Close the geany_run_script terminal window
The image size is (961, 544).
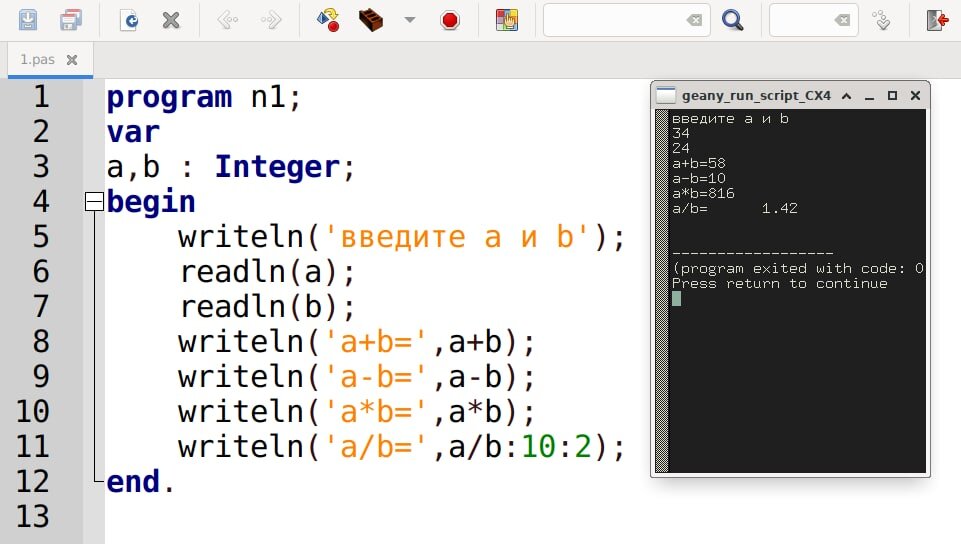tap(916, 96)
